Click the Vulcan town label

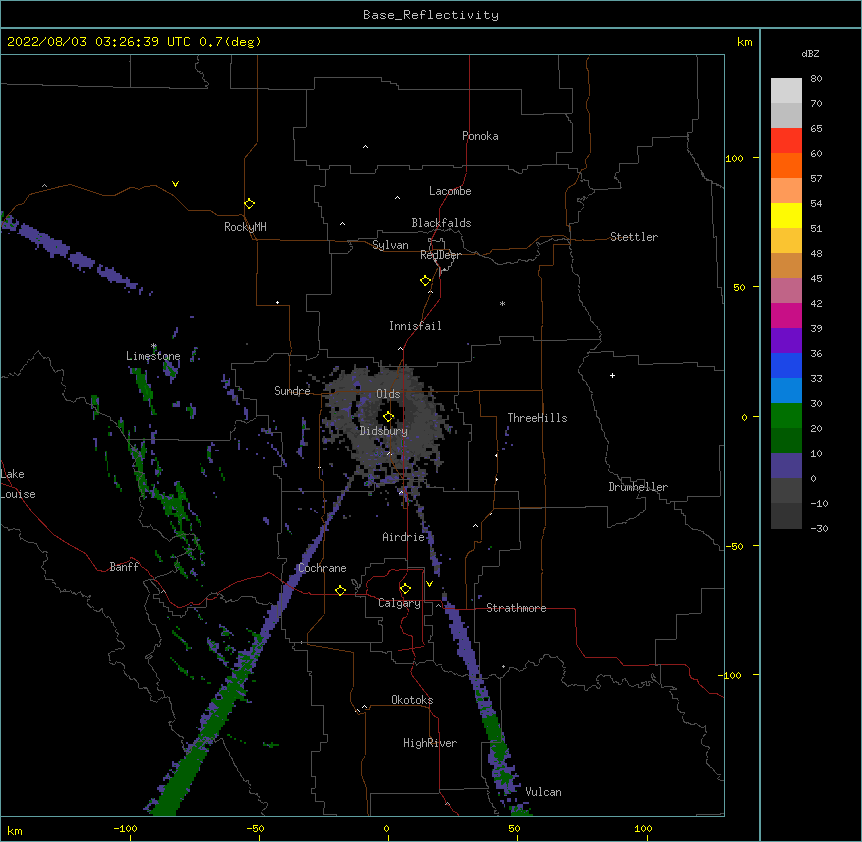point(543,792)
